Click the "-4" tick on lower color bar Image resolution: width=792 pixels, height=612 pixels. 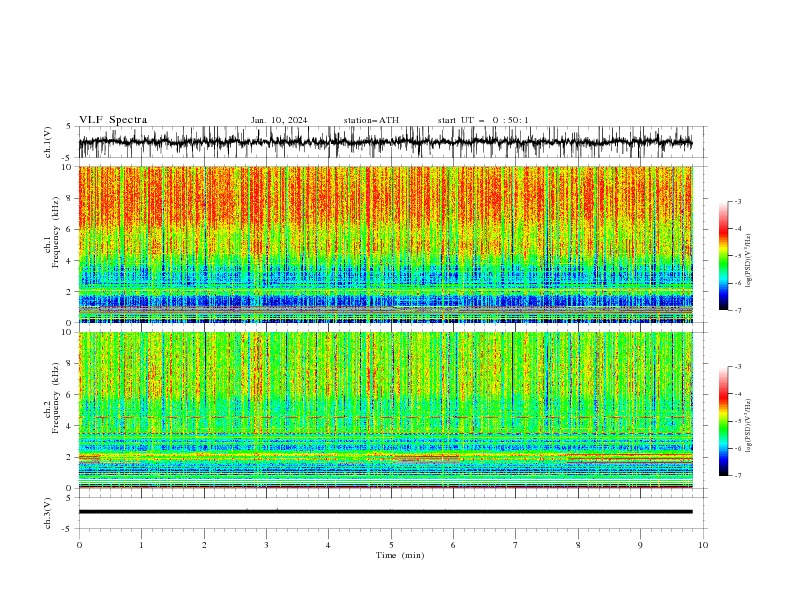(x=738, y=394)
